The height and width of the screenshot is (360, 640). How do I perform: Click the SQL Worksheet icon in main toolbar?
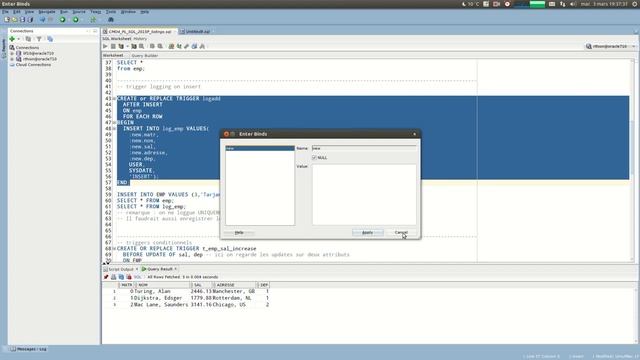point(93,20)
